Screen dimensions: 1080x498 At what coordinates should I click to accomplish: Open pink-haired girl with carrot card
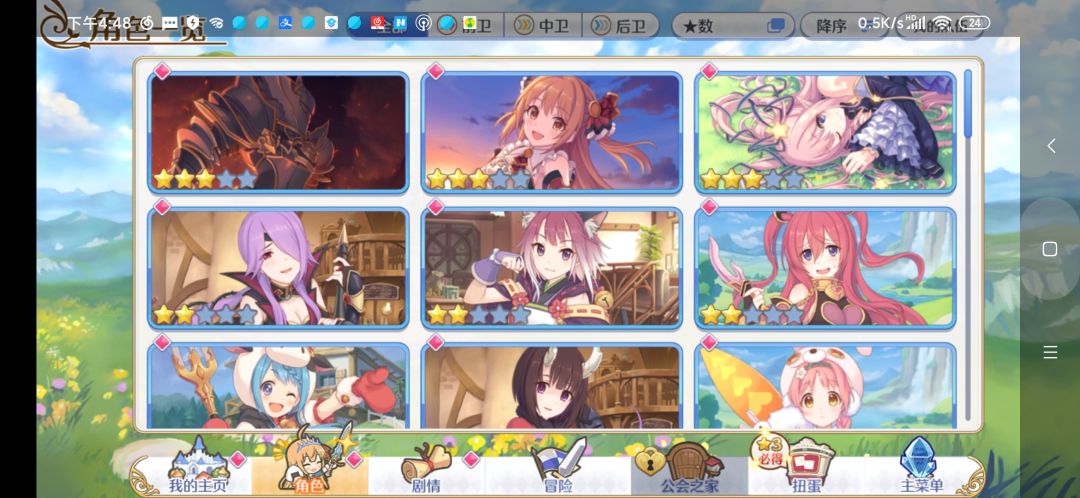click(x=825, y=386)
